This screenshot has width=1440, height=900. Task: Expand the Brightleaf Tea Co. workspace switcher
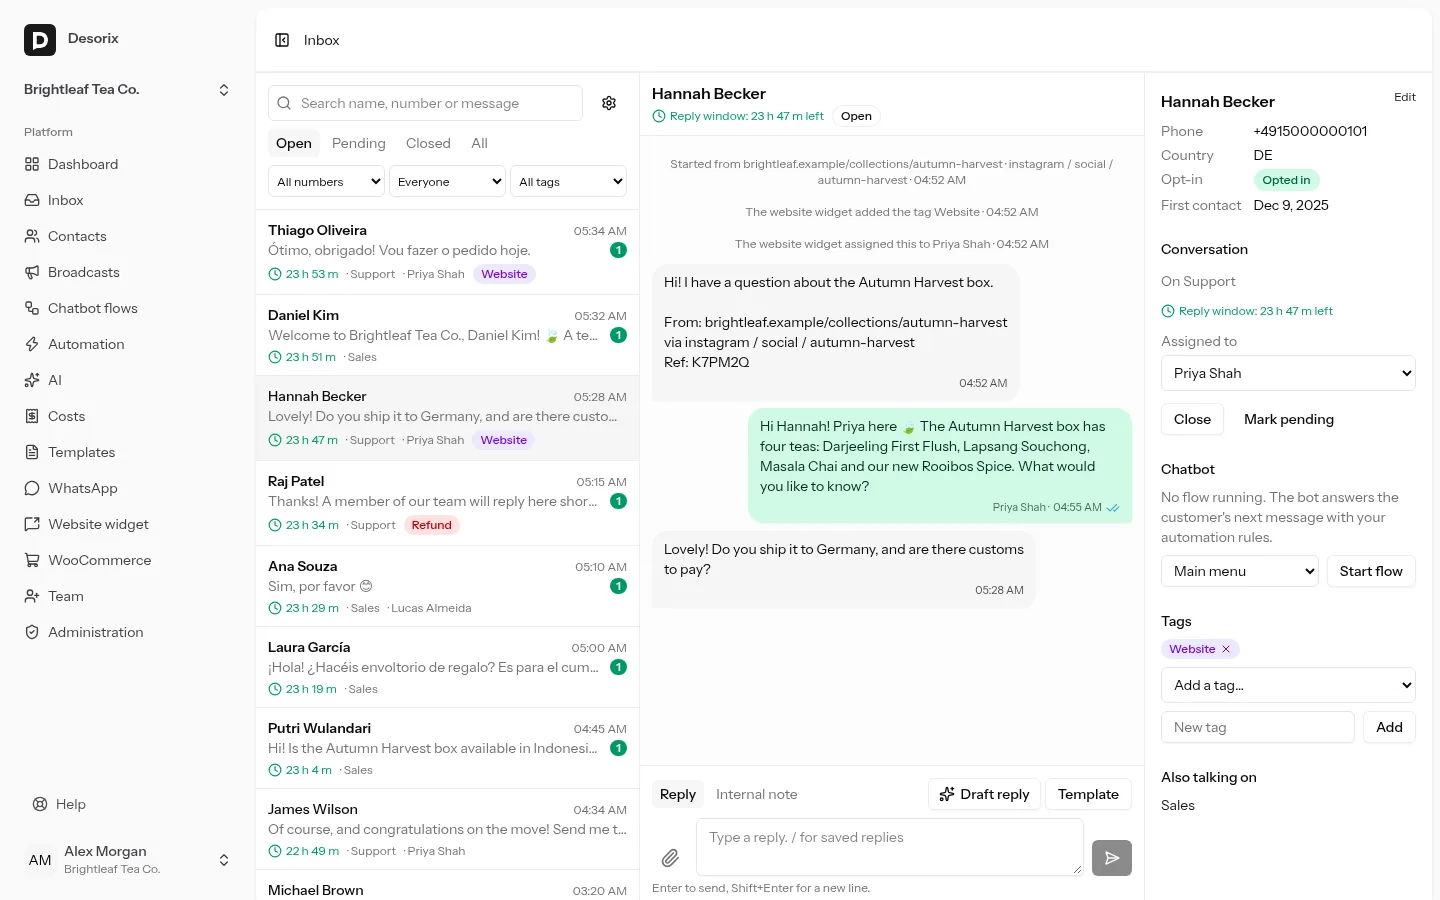tap(128, 90)
